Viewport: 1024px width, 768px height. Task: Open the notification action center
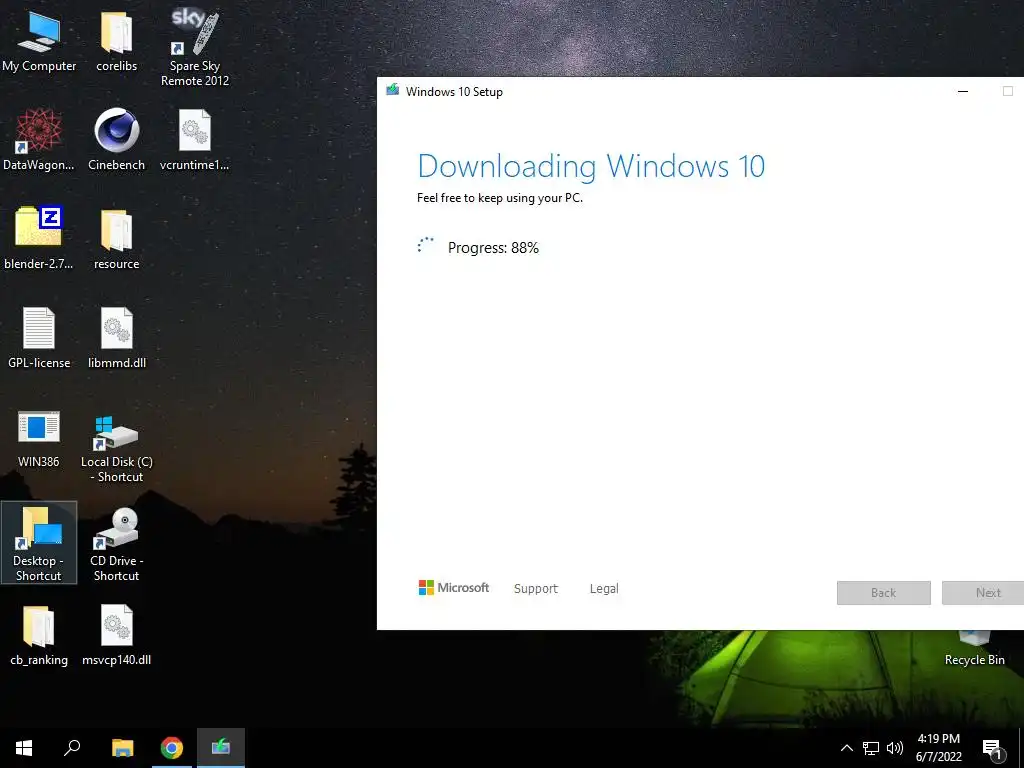(x=993, y=750)
